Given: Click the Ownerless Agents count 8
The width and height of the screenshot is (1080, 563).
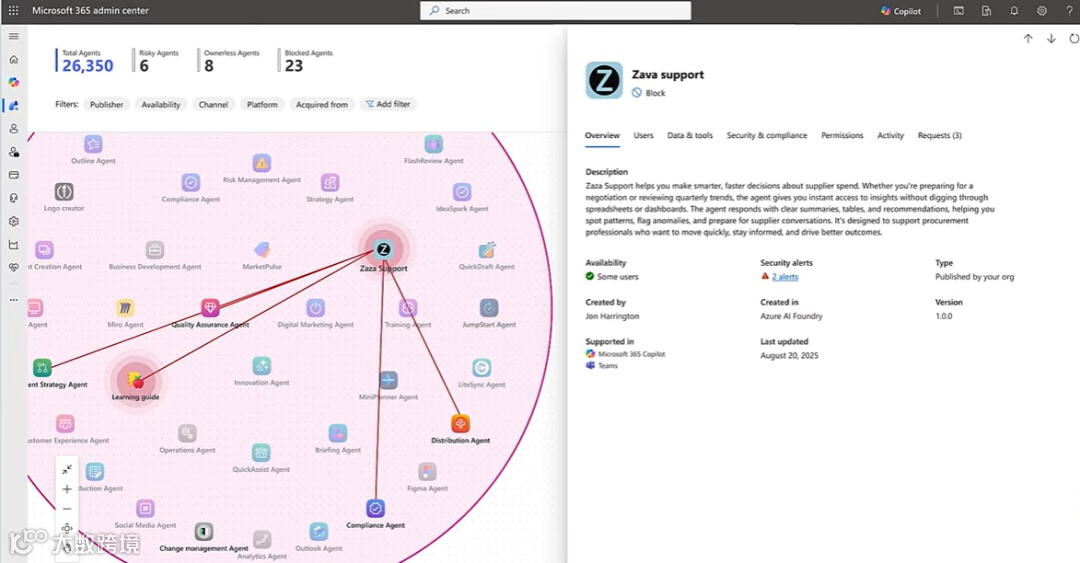Looking at the screenshot, I should tap(209, 65).
